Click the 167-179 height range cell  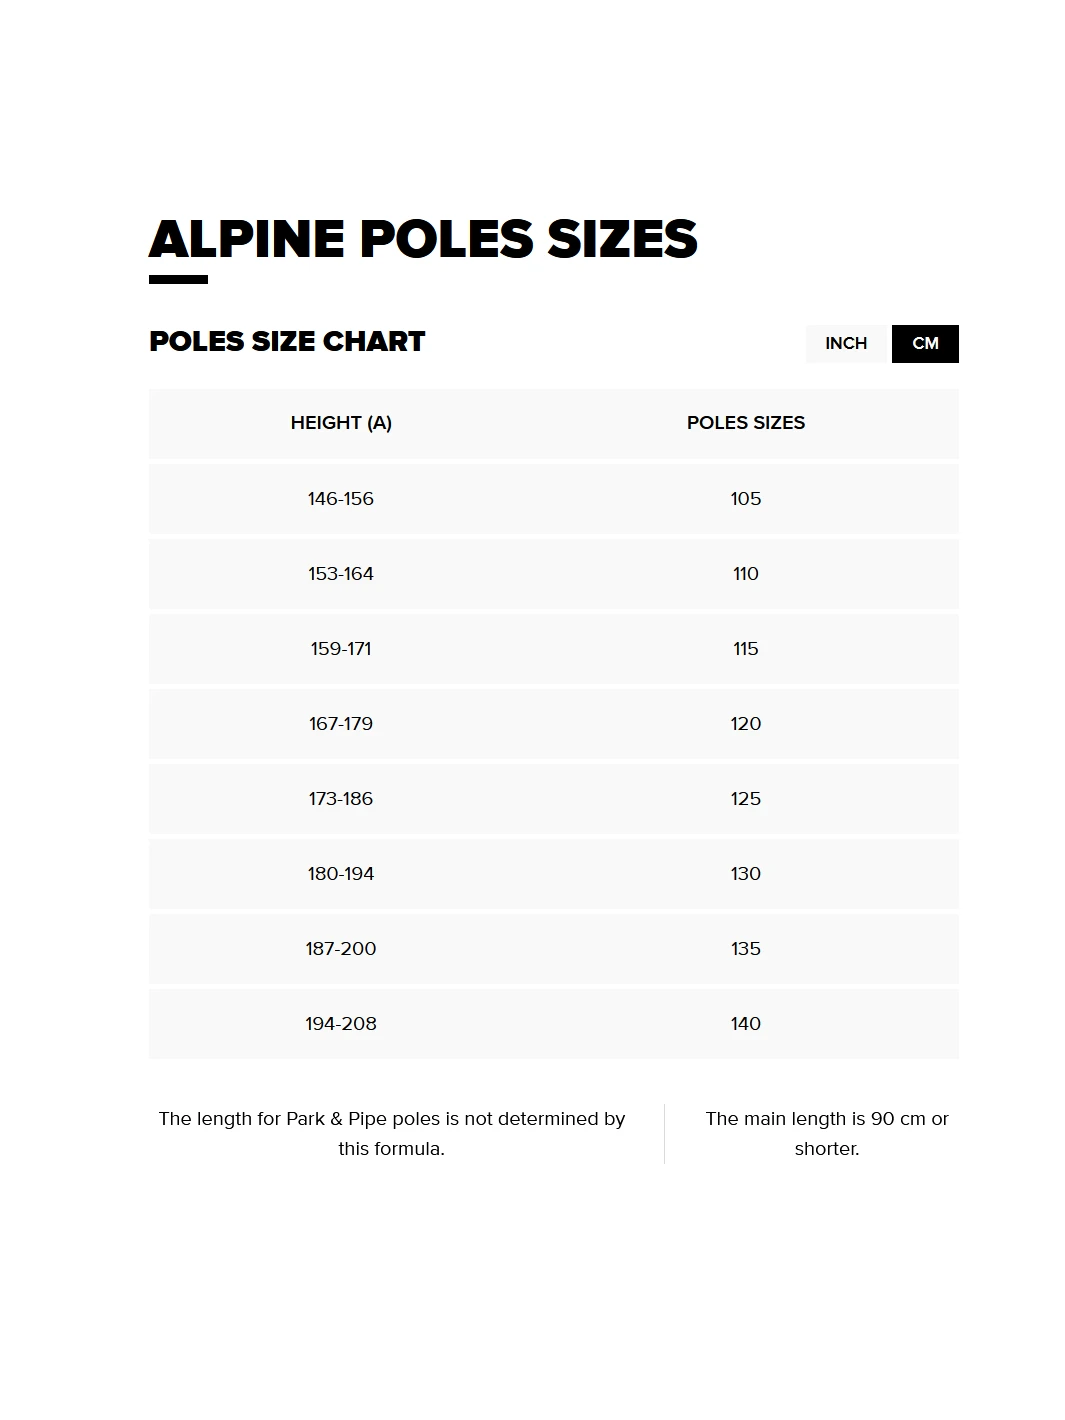point(341,723)
